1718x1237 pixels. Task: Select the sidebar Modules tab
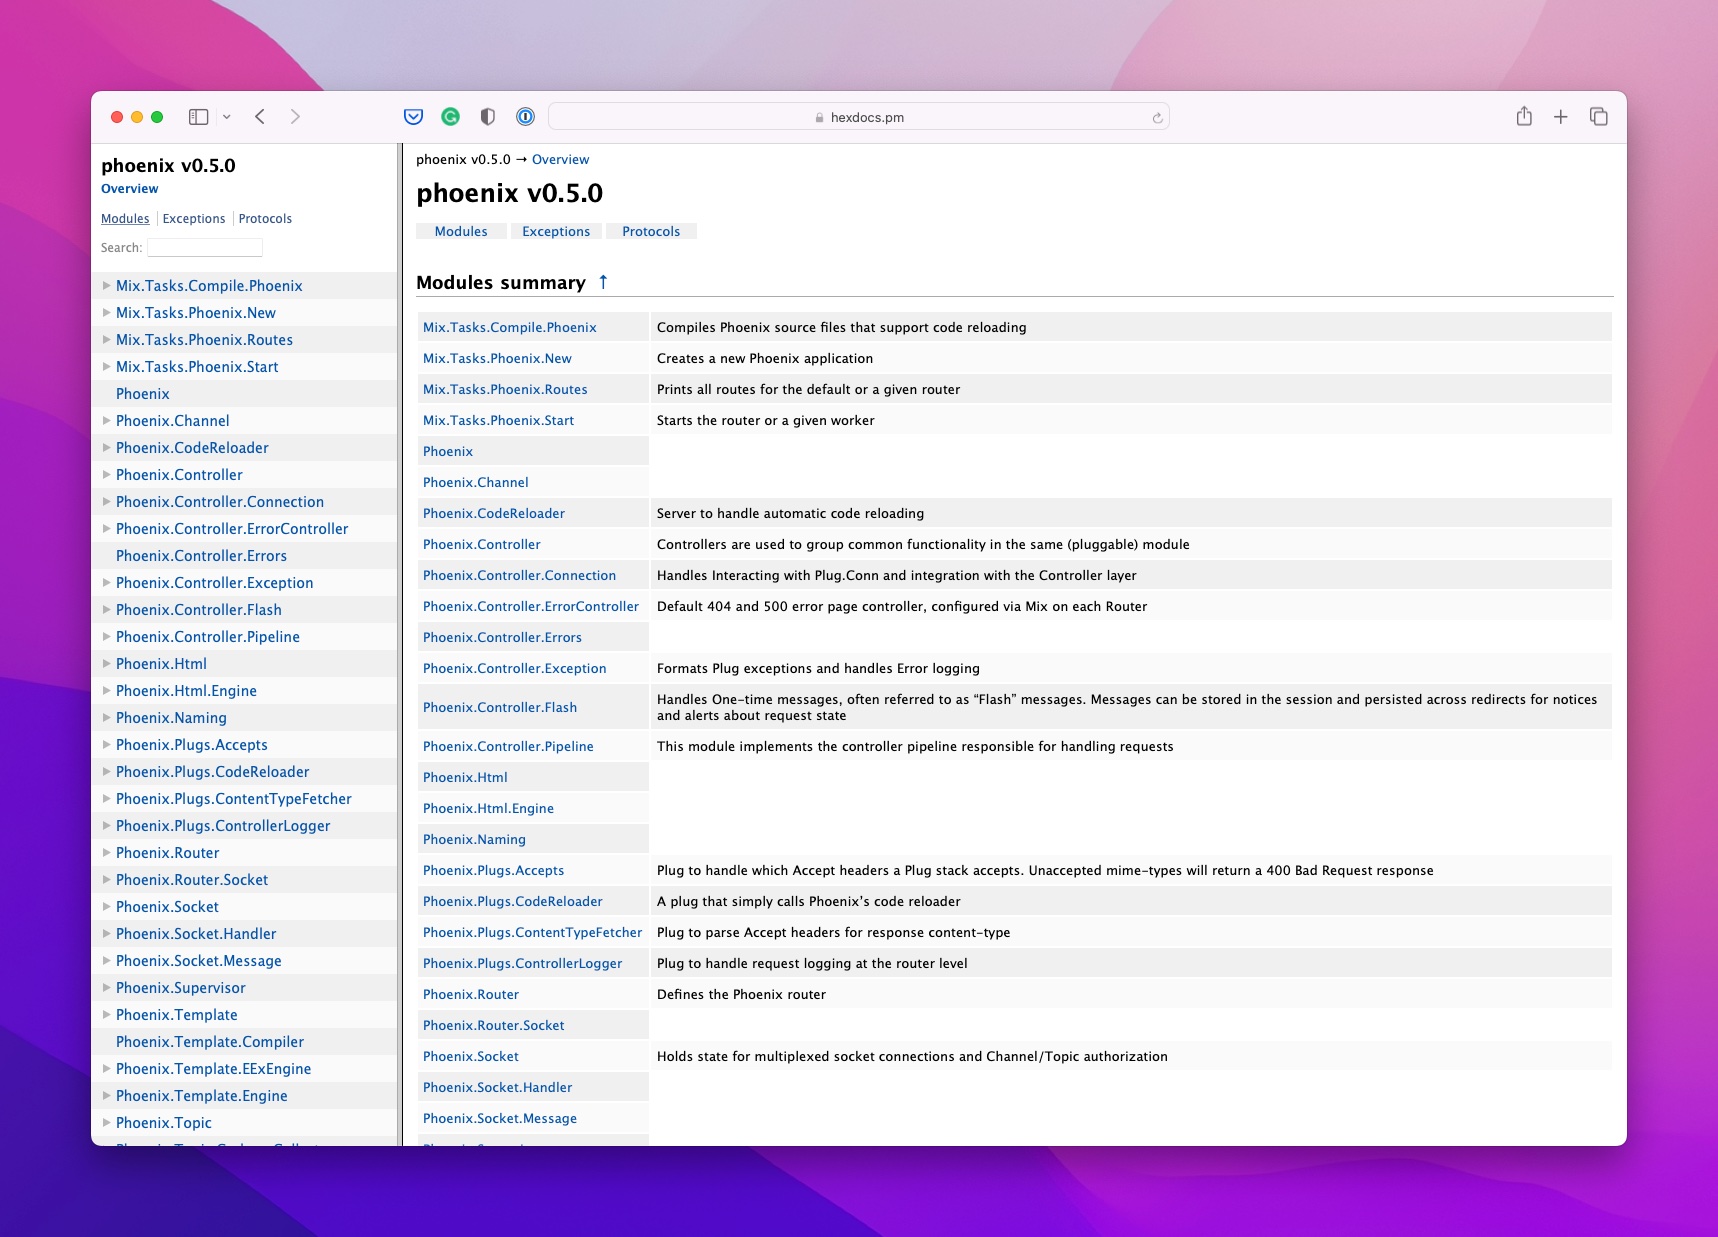125,219
